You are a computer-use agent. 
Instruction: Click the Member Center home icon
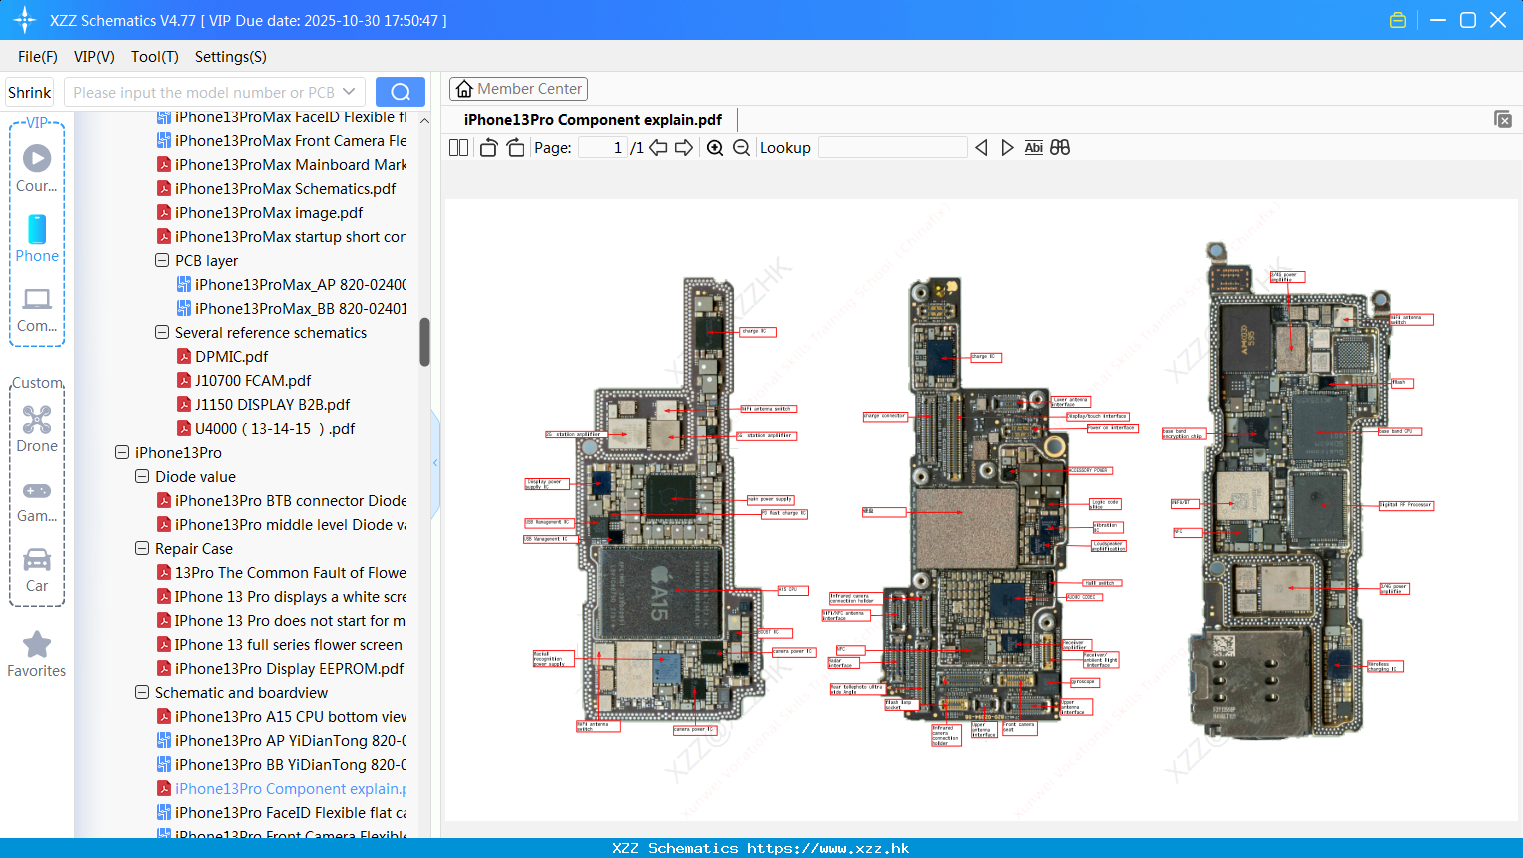click(x=464, y=89)
